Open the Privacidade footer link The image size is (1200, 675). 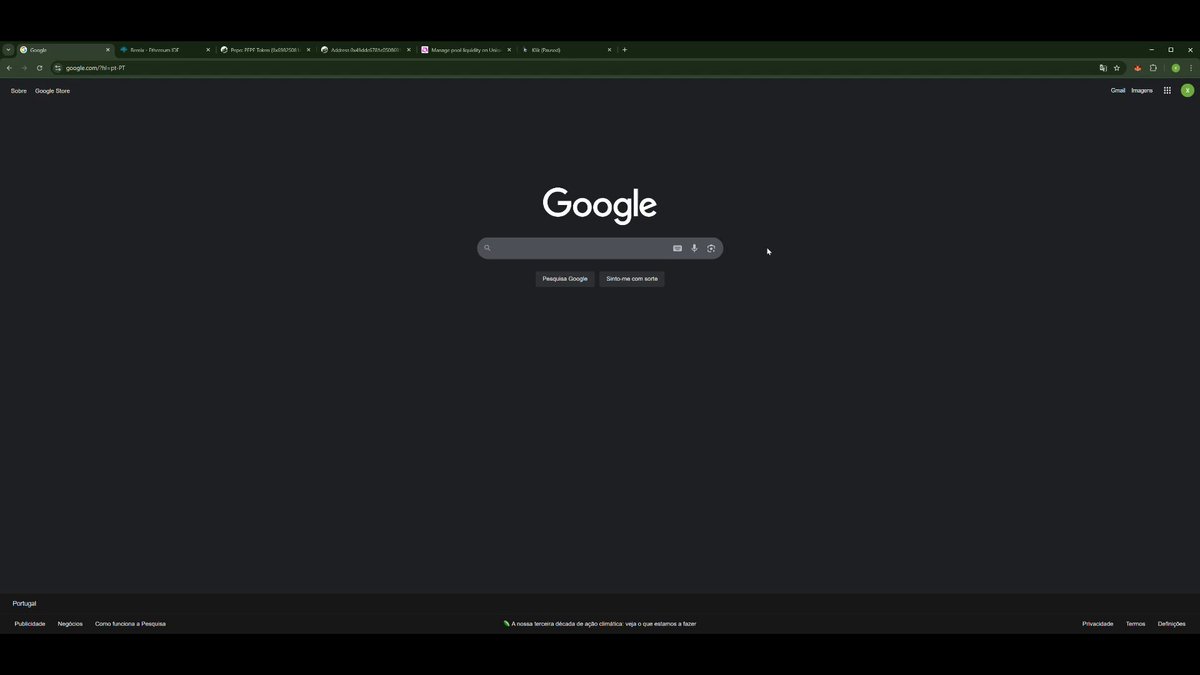tap(1097, 624)
